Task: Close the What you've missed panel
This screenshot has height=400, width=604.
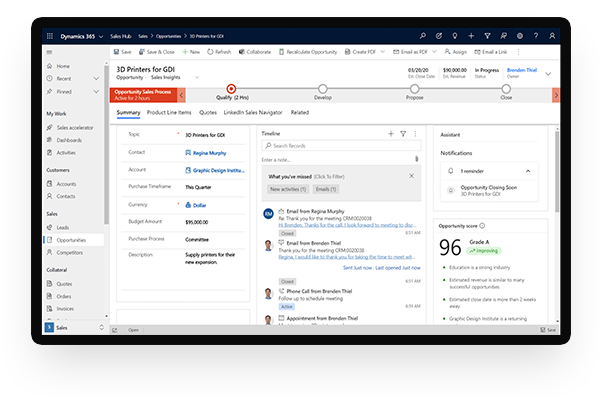Action: (411, 176)
